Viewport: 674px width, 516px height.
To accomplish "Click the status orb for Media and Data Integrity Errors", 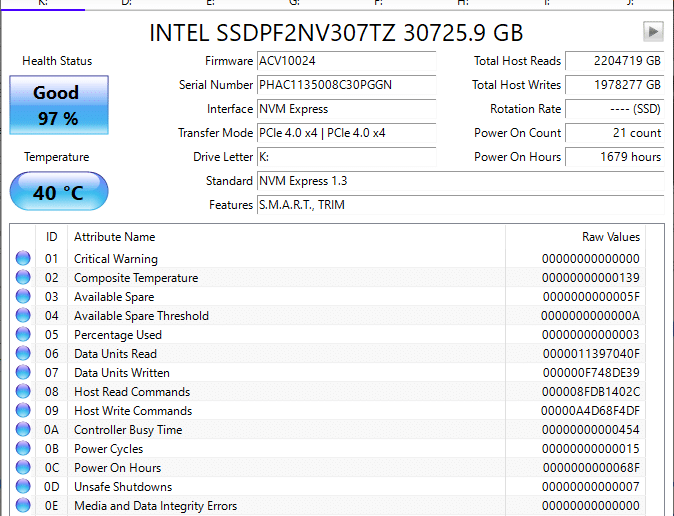I will [23, 505].
